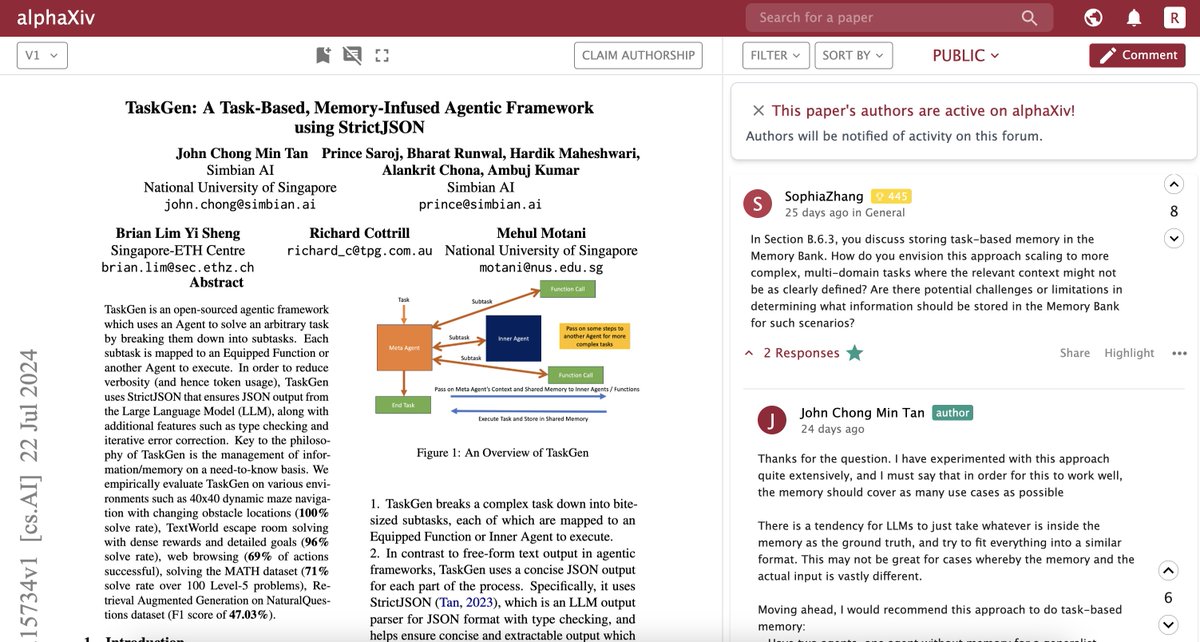Open the globe language icon
Viewport: 1200px width, 642px height.
[1093, 18]
